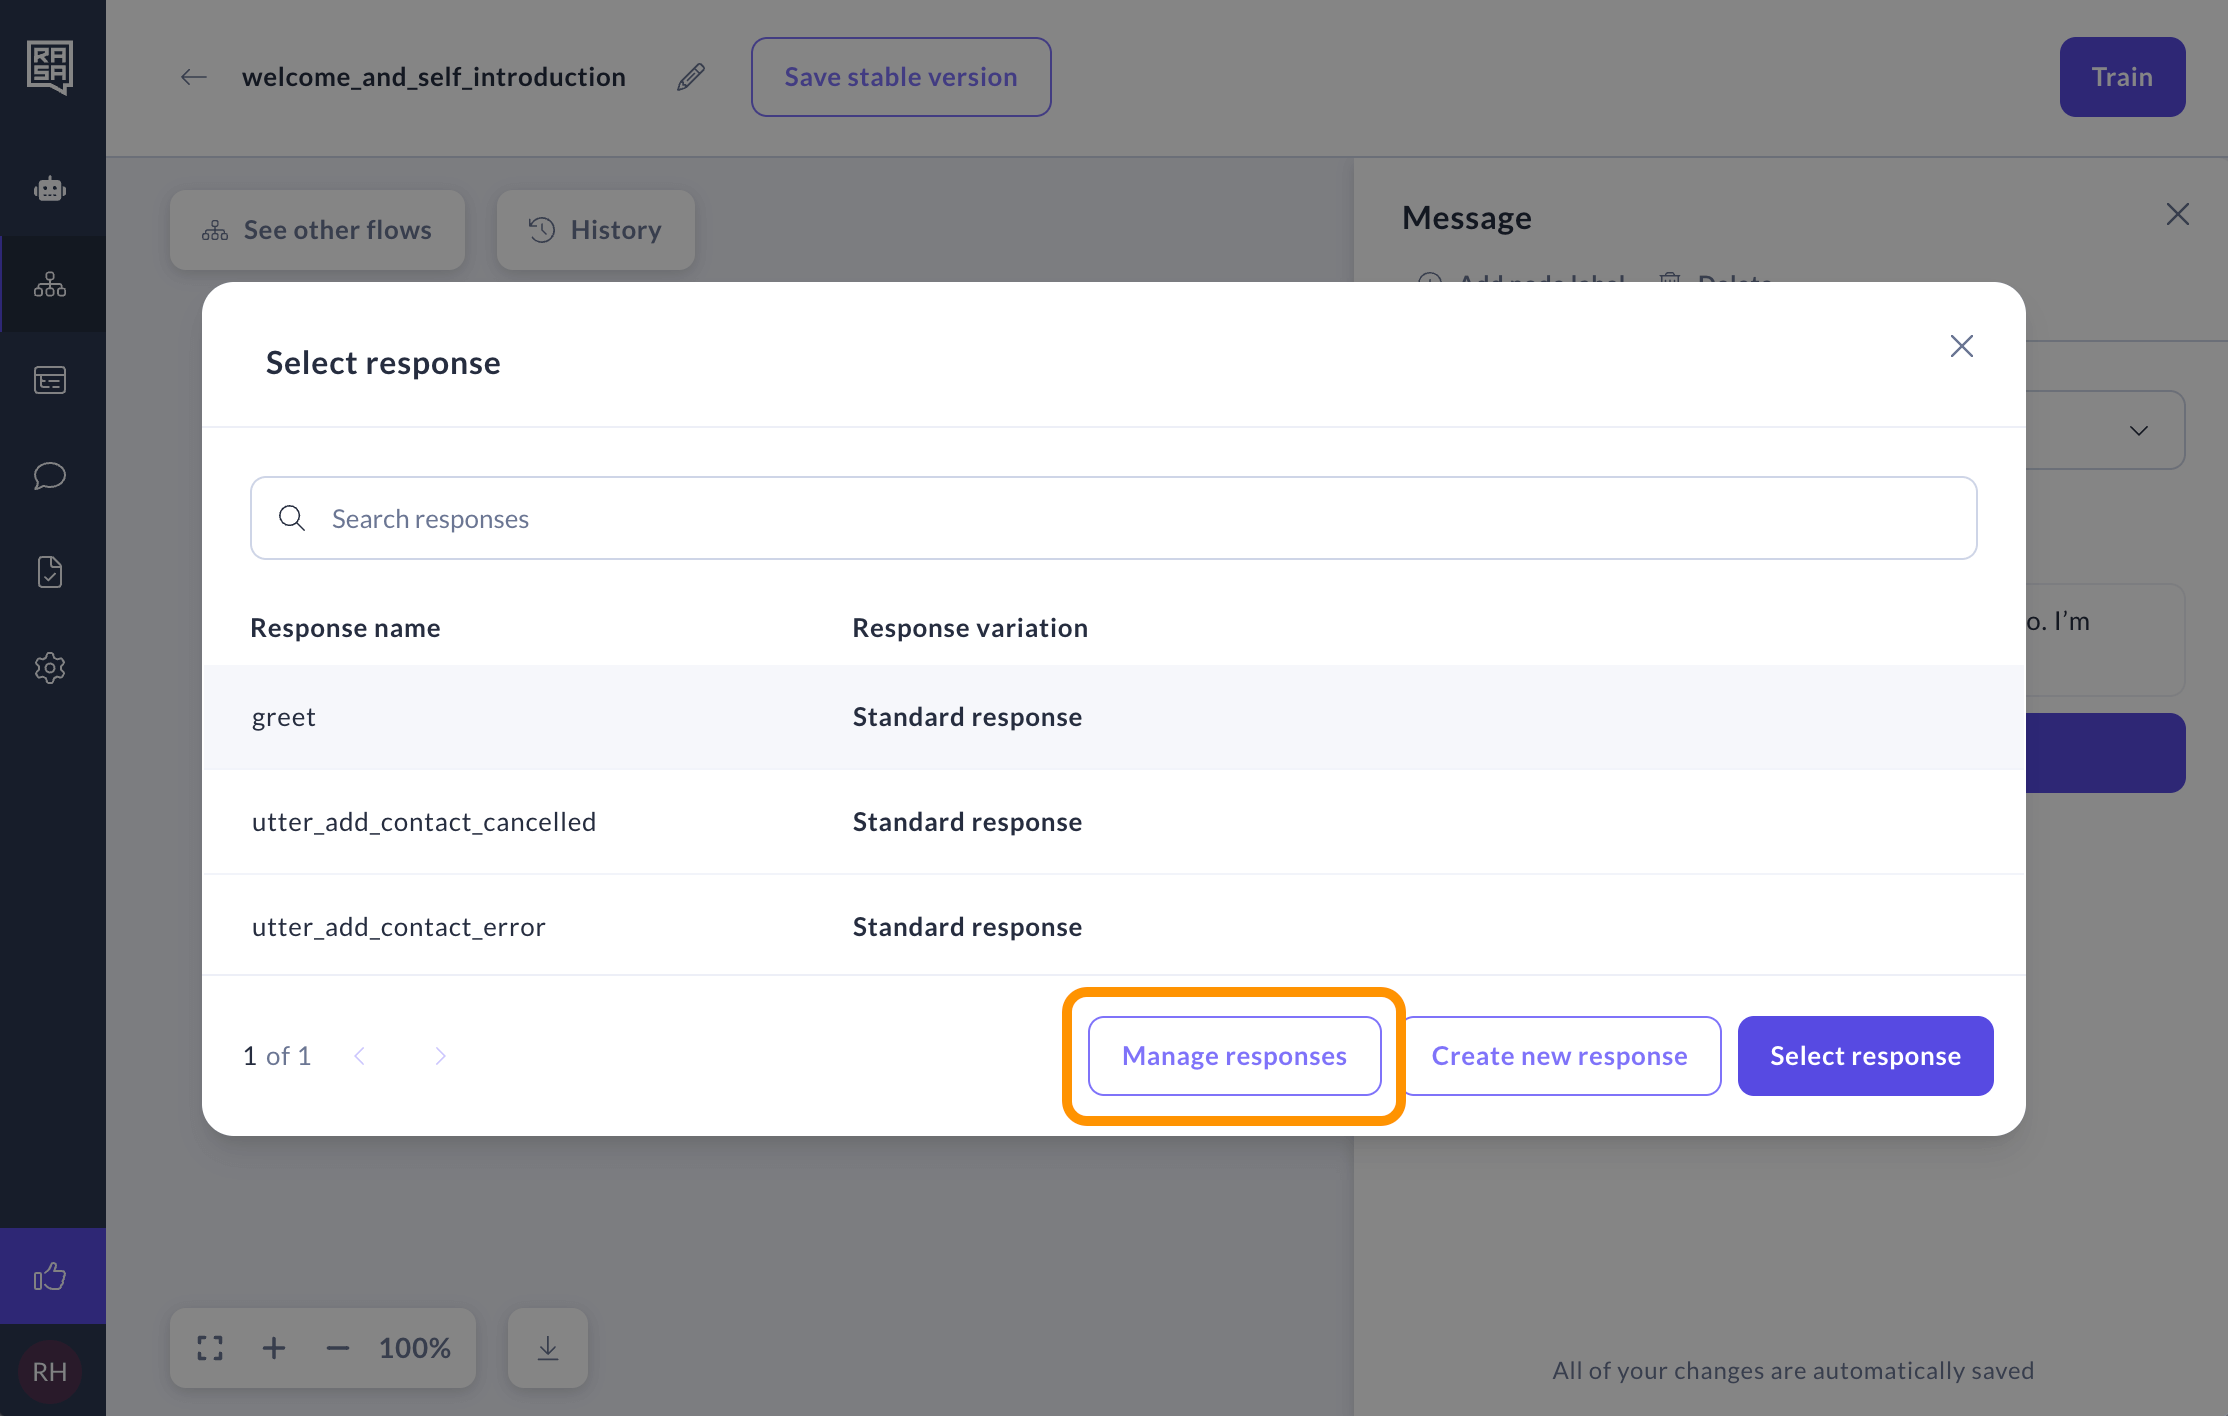Click Manage responses button
Screen dimensions: 2228x1416
pos(1234,1056)
